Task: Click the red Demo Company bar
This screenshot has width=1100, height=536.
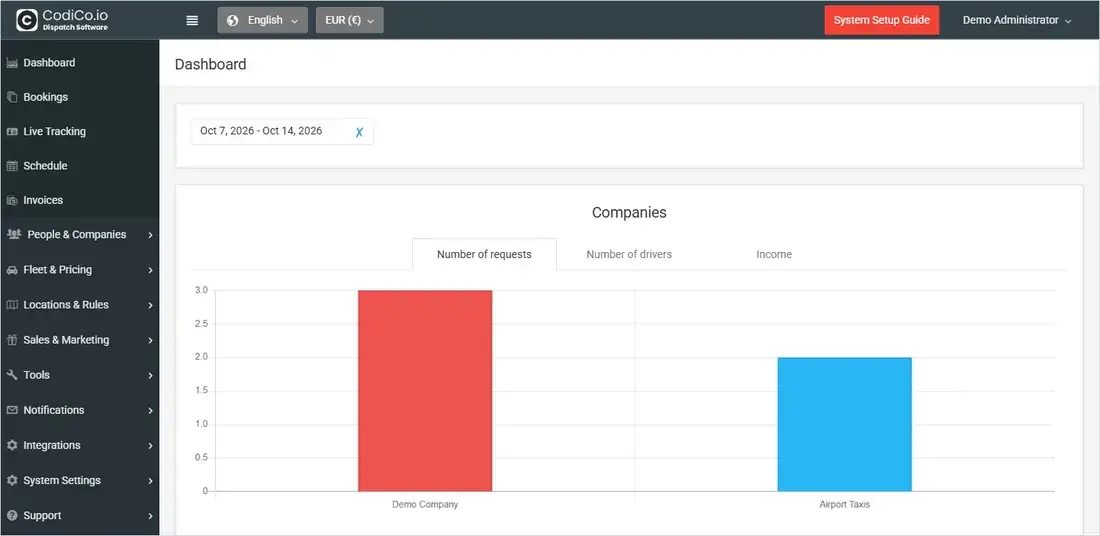Action: (x=425, y=391)
